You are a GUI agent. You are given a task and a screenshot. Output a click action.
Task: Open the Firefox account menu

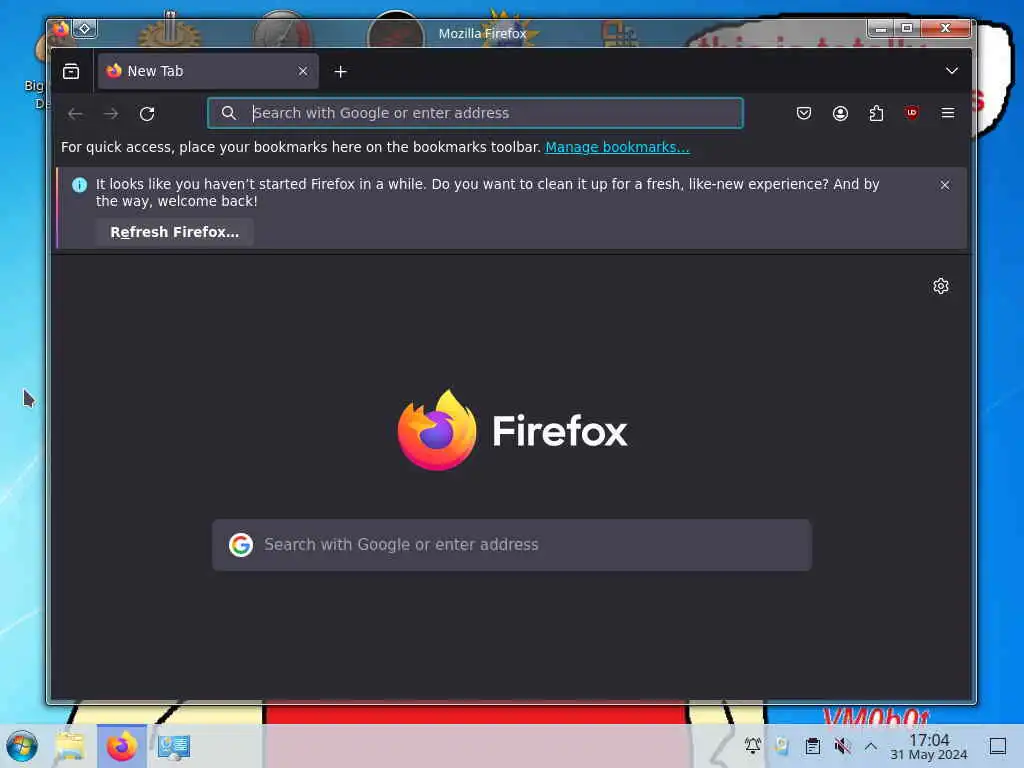tap(840, 113)
